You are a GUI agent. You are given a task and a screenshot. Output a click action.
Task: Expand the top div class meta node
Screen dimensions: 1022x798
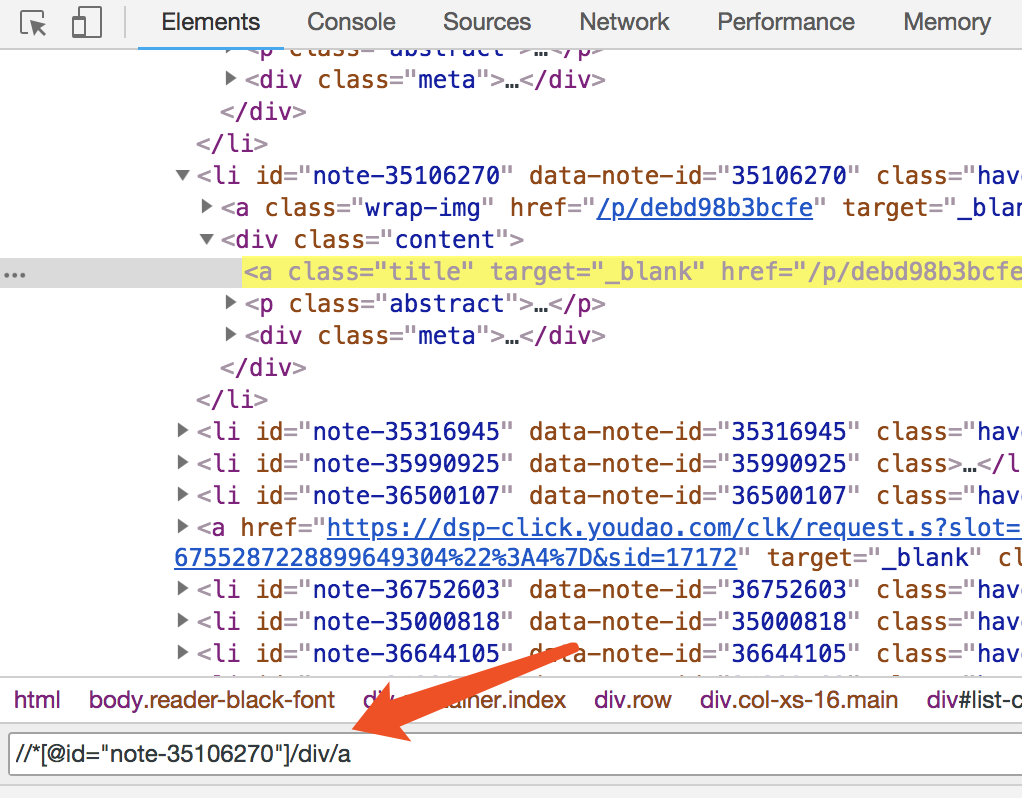(231, 78)
